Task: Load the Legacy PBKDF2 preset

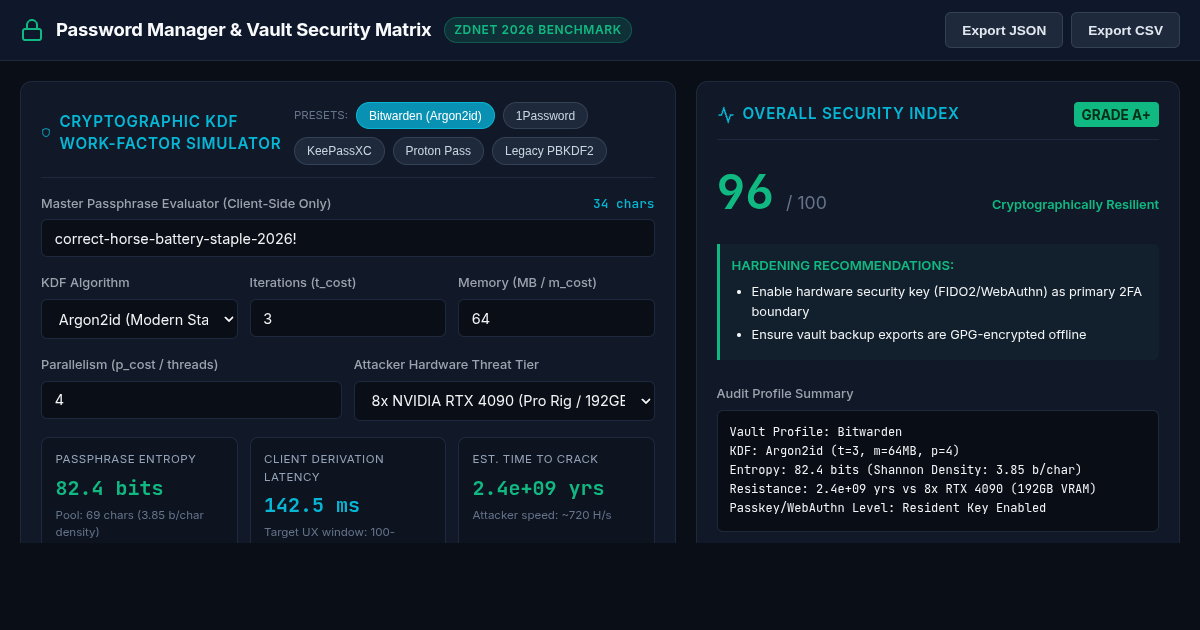Action: click(549, 151)
